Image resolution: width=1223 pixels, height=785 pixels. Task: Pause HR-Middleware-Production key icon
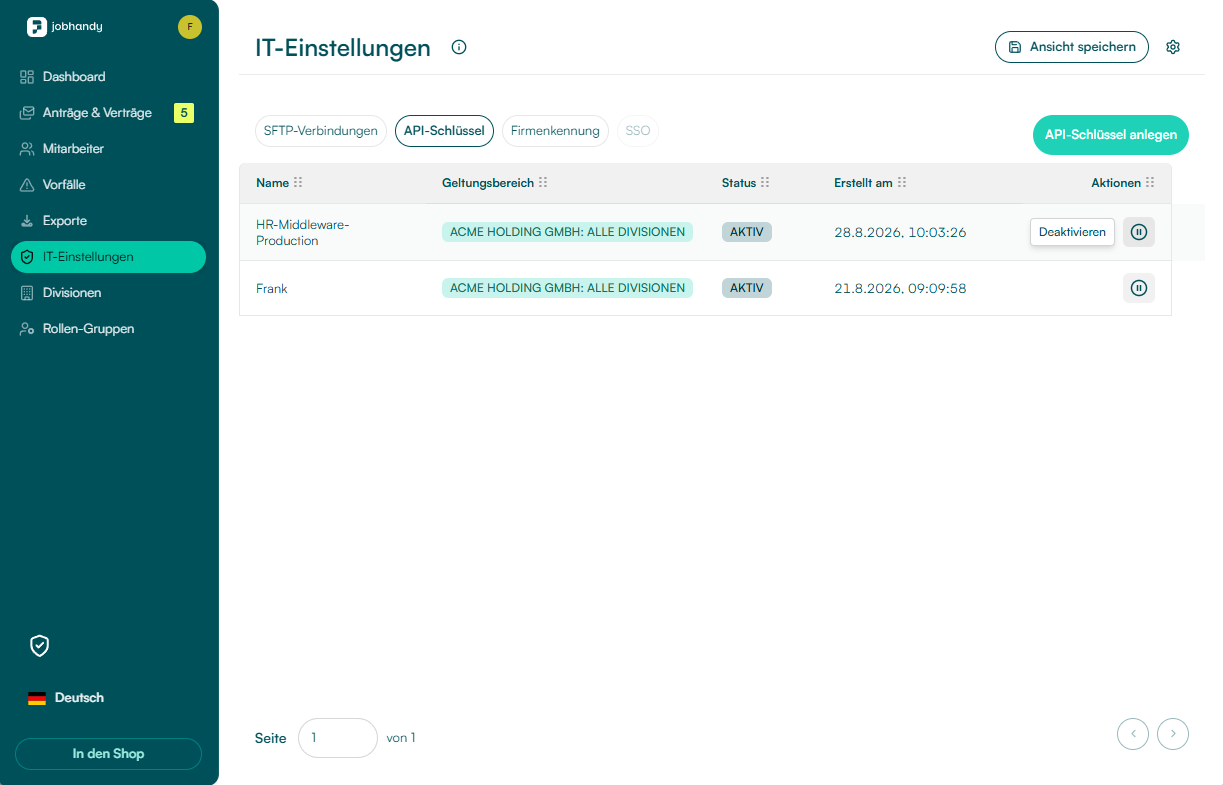point(1139,232)
